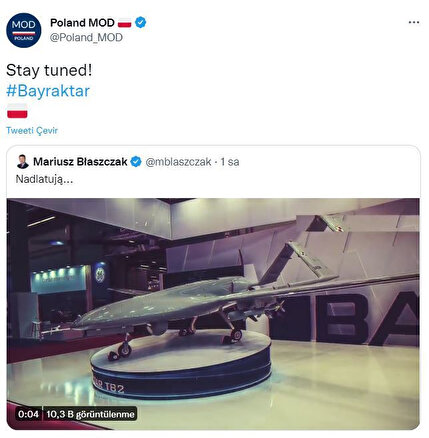Open the Poland MOD display name link
This screenshot has height=438, width=429.
82,23
